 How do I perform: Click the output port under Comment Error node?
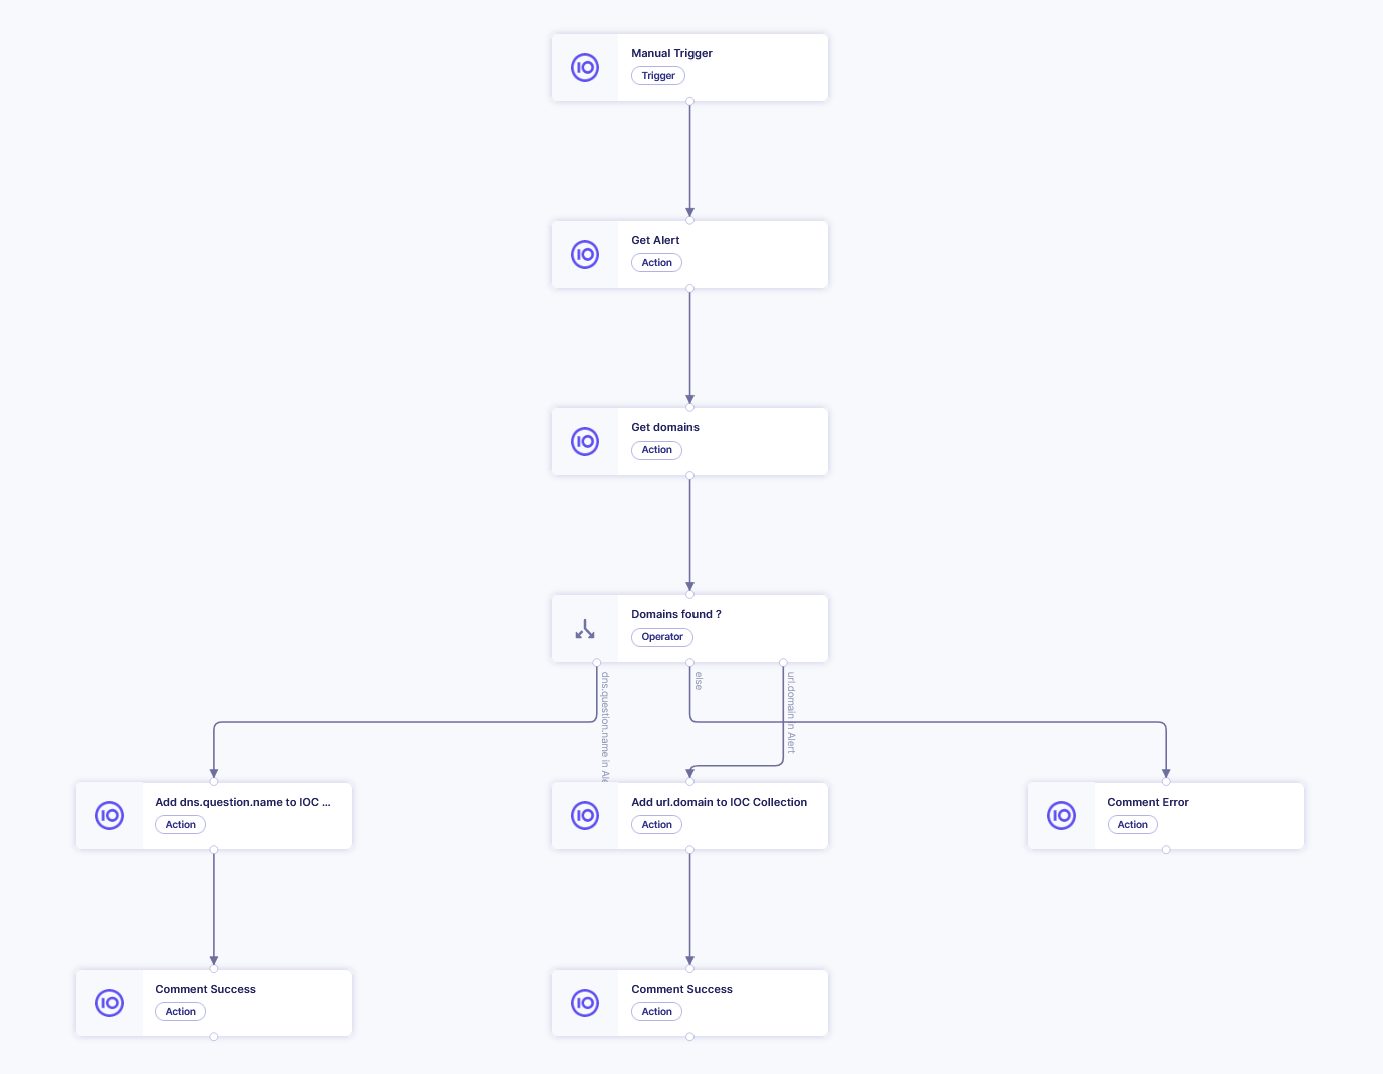pyautogui.click(x=1166, y=850)
